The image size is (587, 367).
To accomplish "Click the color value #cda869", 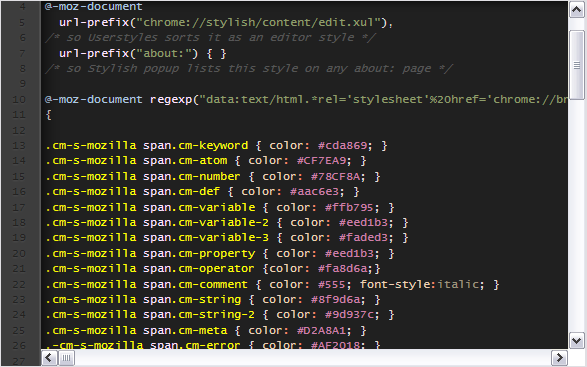I will 342,145.
